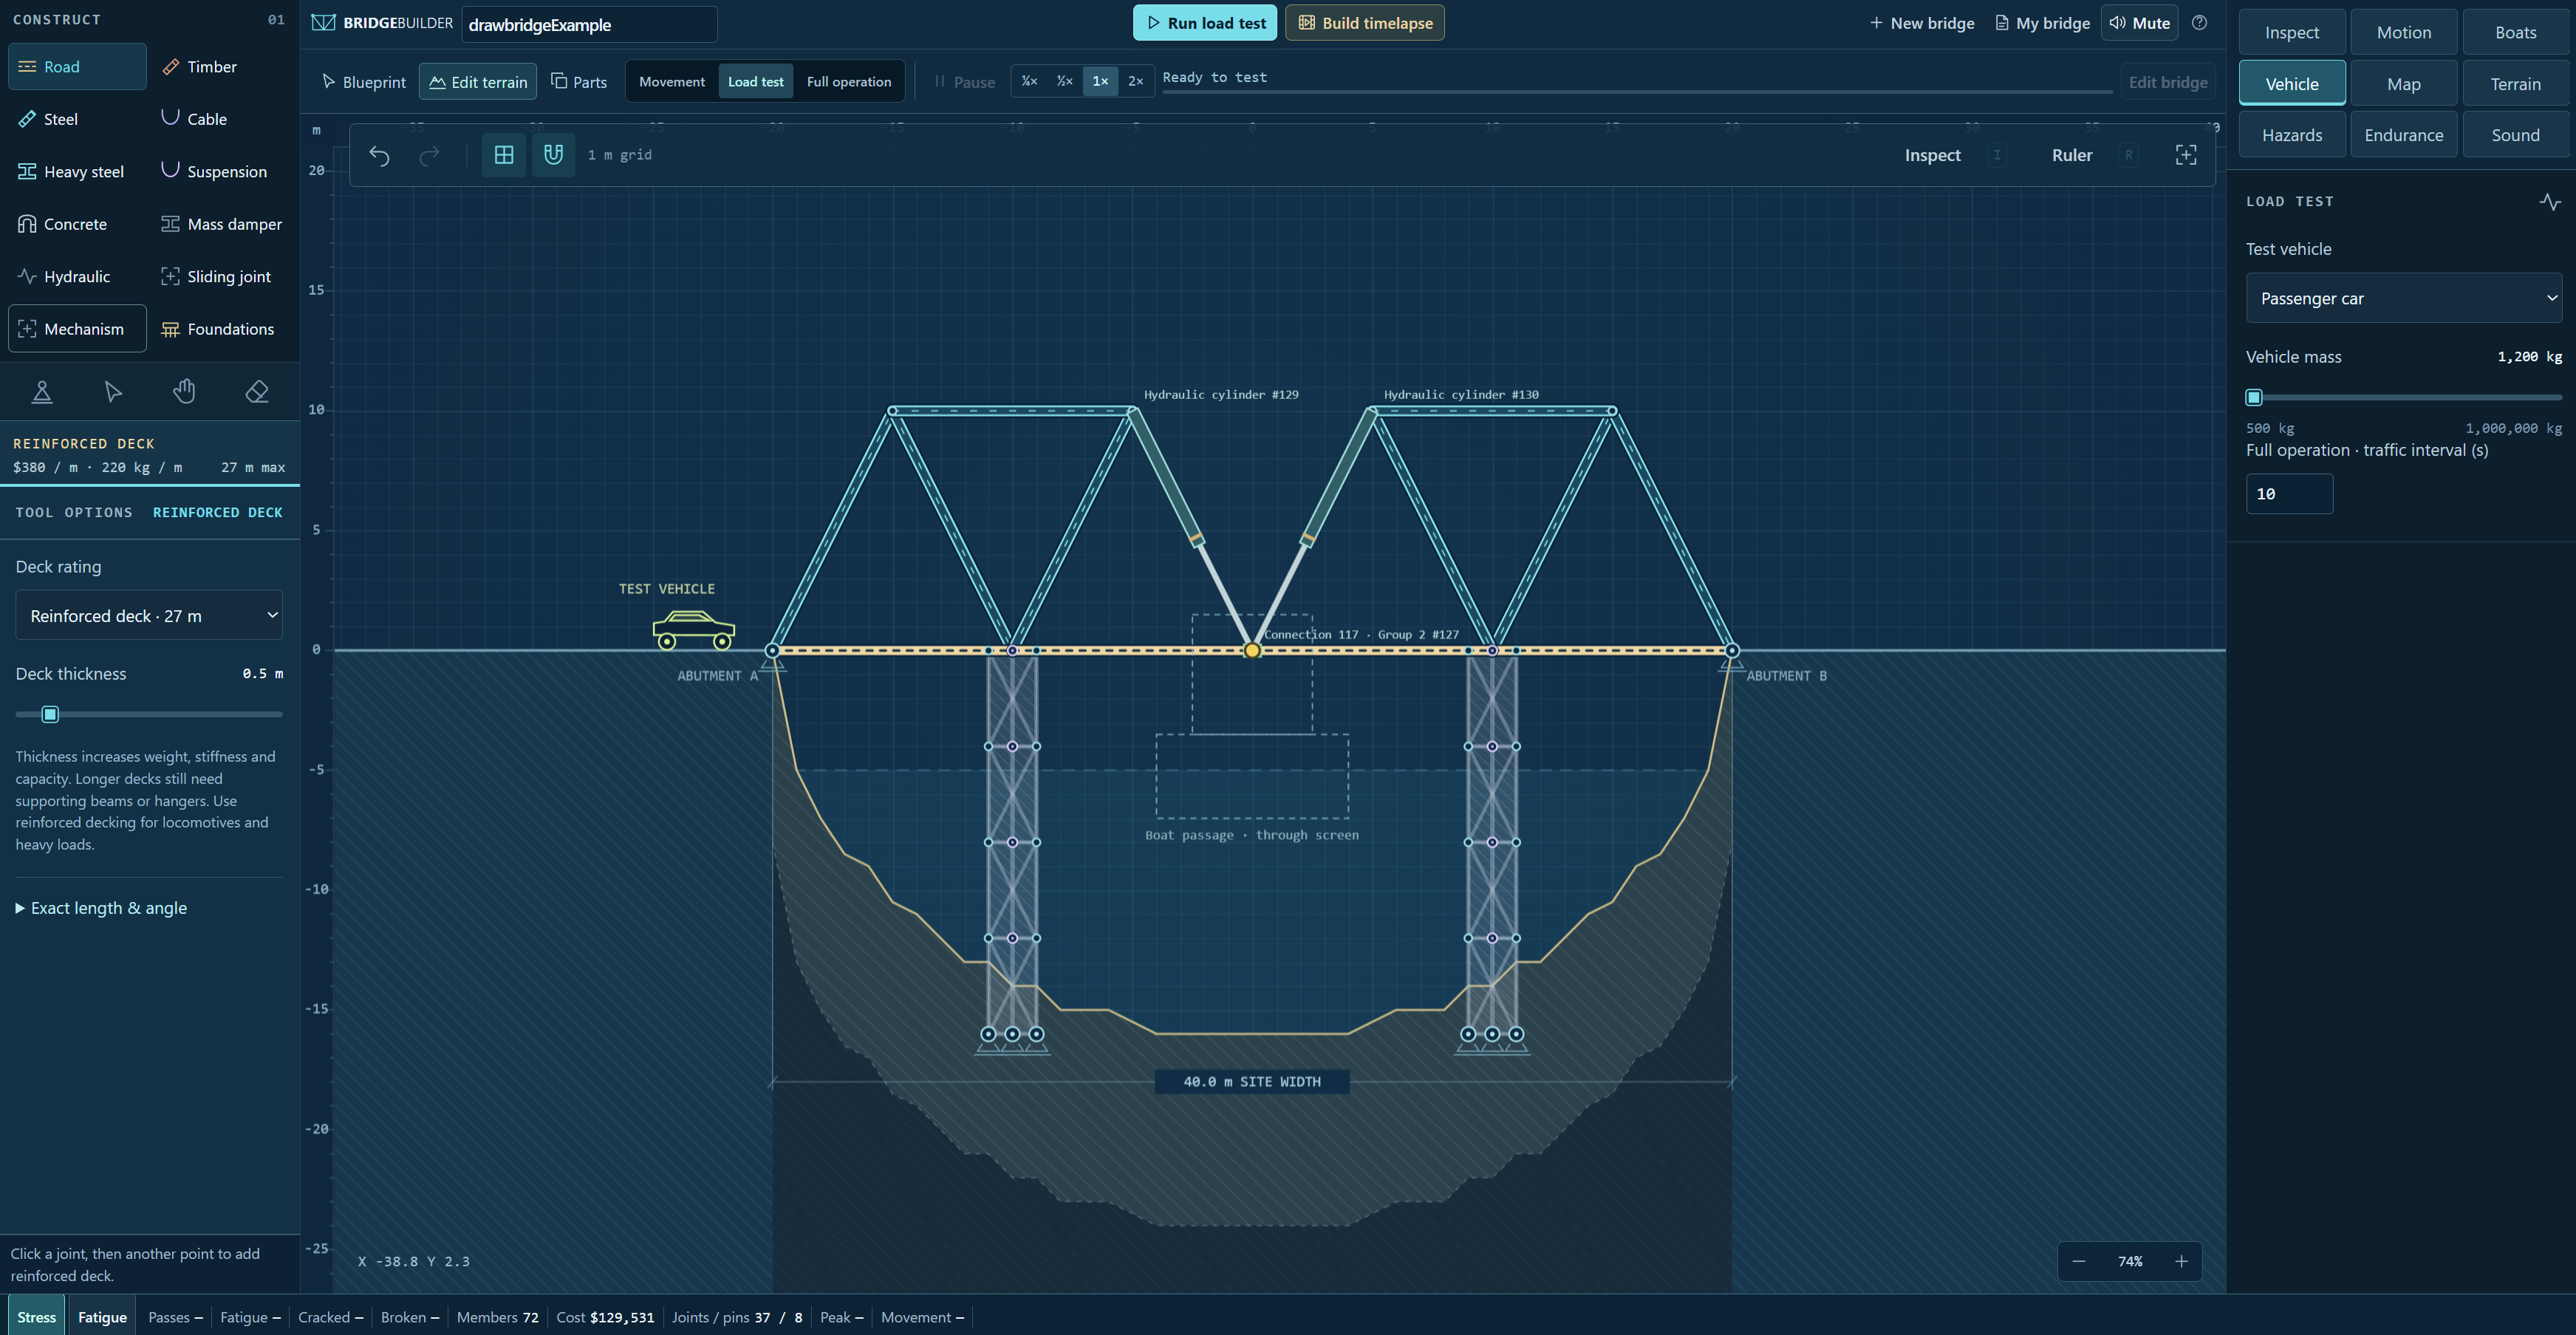
Task: Open the Test vehicle Passenger car dropdown
Action: coord(2403,298)
